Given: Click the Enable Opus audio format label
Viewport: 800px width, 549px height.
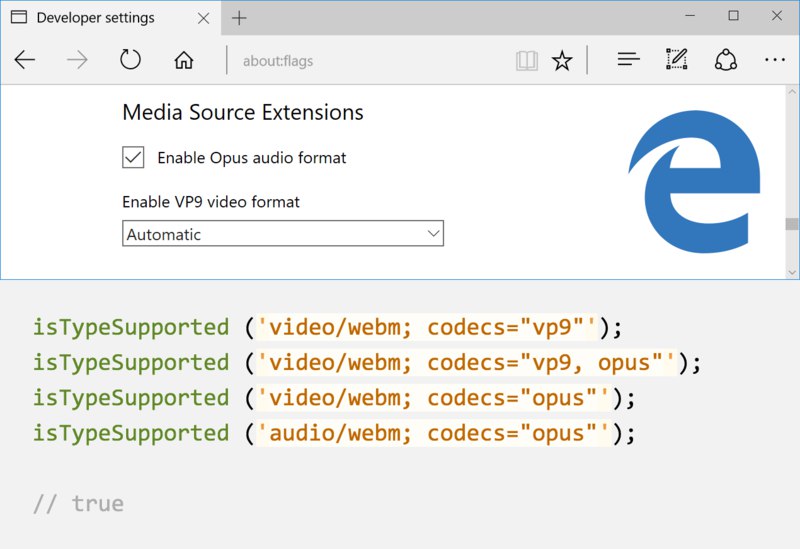Looking at the screenshot, I should 252,158.
